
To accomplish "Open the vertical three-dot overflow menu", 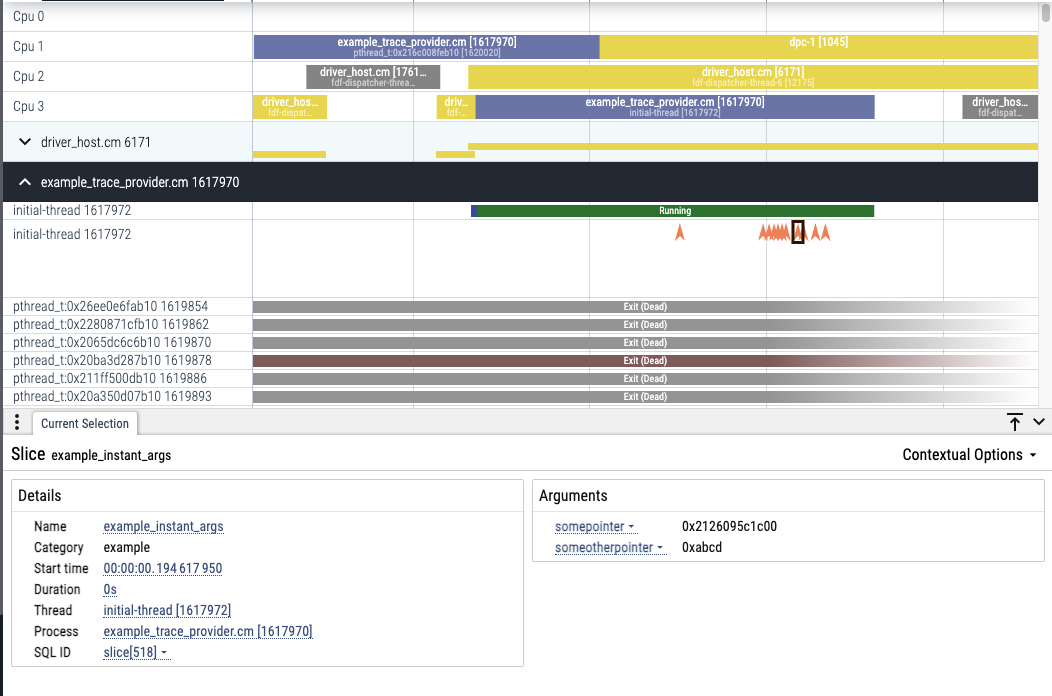I will click(x=16, y=422).
